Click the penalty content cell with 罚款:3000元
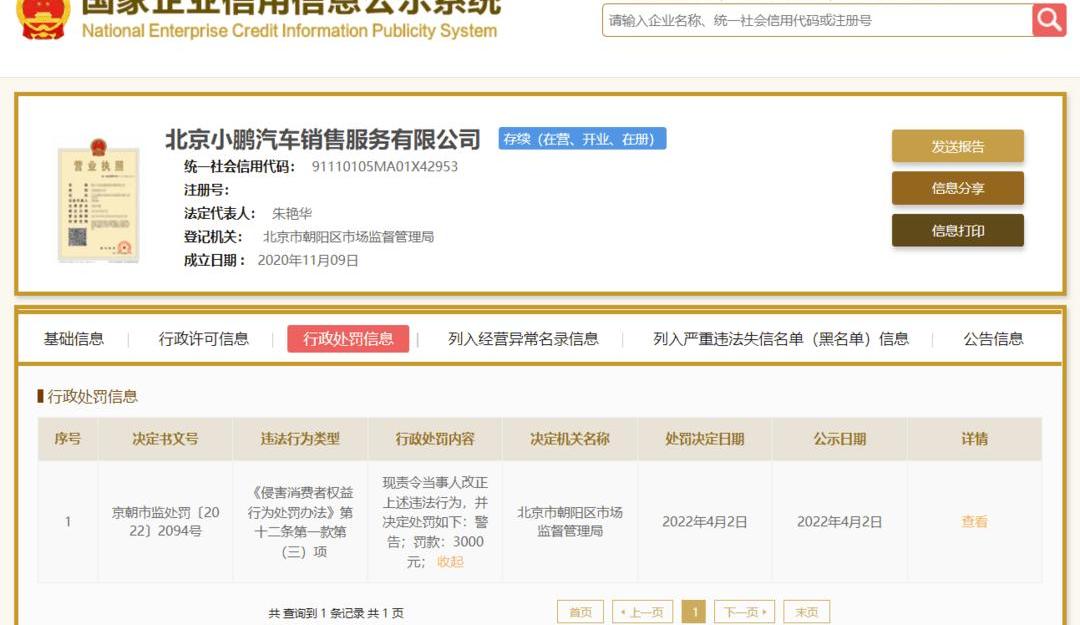The height and width of the screenshot is (625, 1080). point(435,522)
